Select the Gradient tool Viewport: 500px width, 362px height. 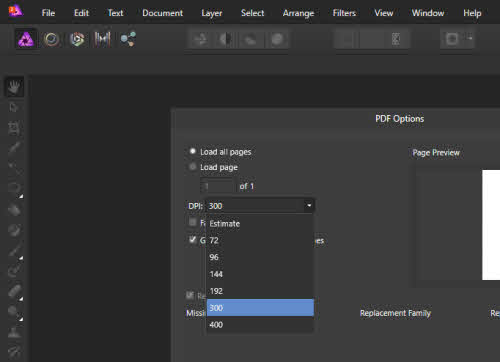pos(14,230)
